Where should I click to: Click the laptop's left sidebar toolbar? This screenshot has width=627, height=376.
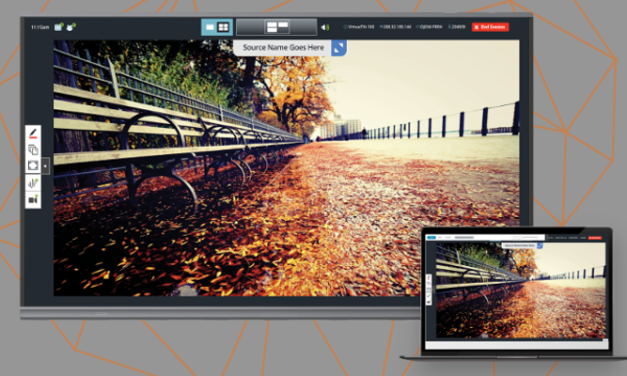429,290
